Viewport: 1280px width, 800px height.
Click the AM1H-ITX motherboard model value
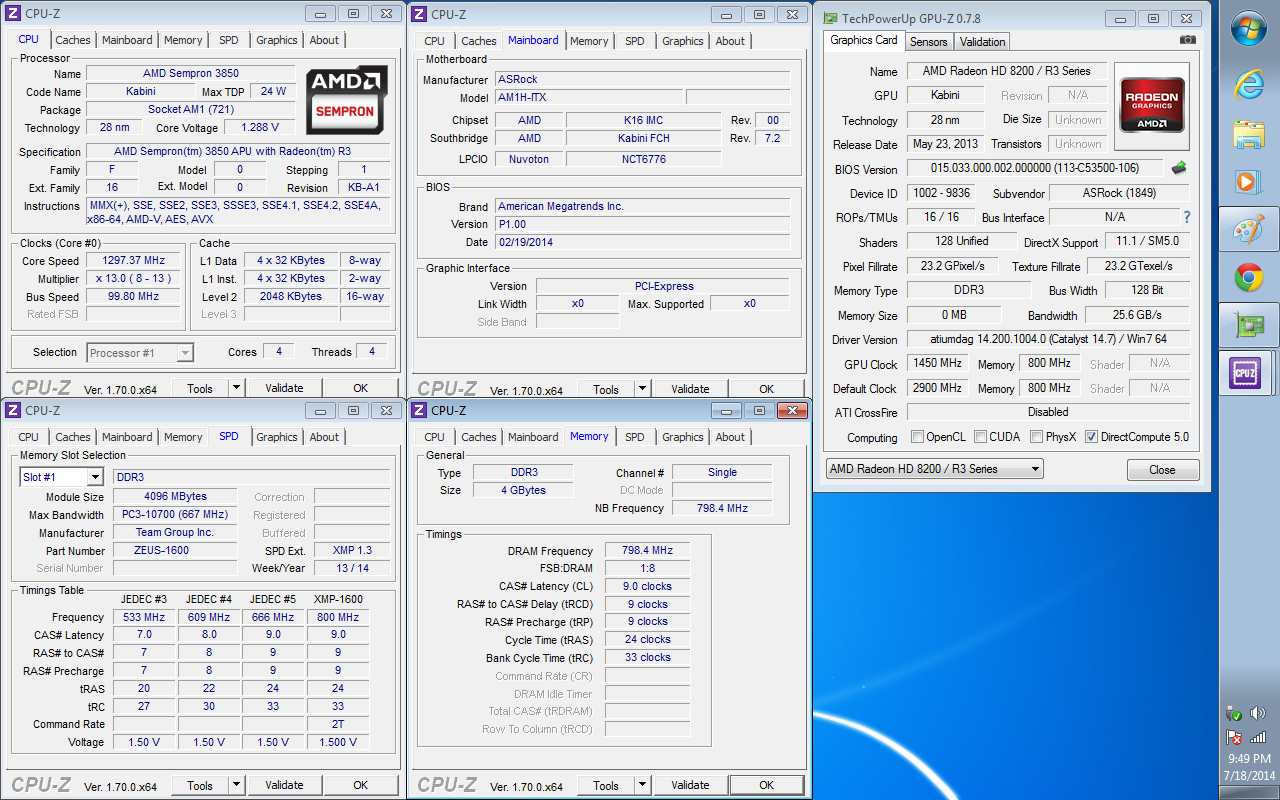[589, 98]
